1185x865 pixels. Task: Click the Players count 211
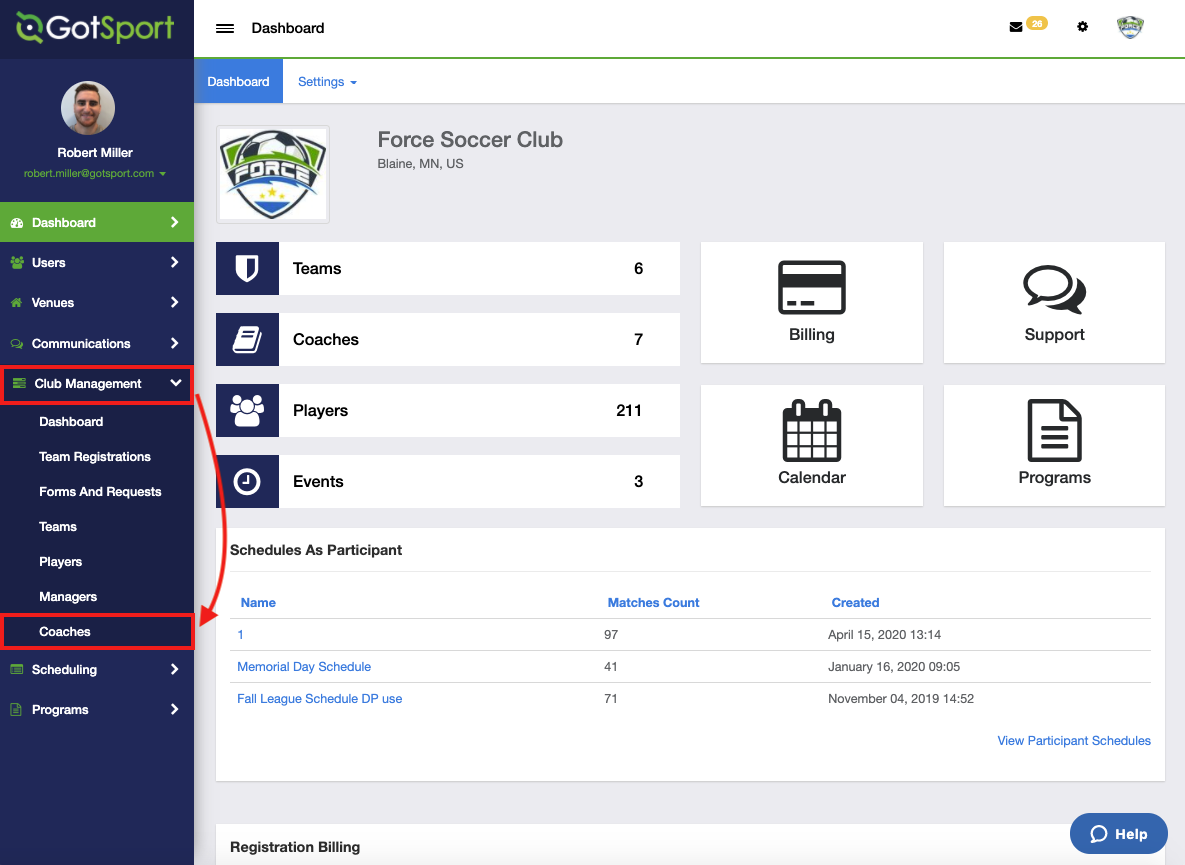click(629, 410)
